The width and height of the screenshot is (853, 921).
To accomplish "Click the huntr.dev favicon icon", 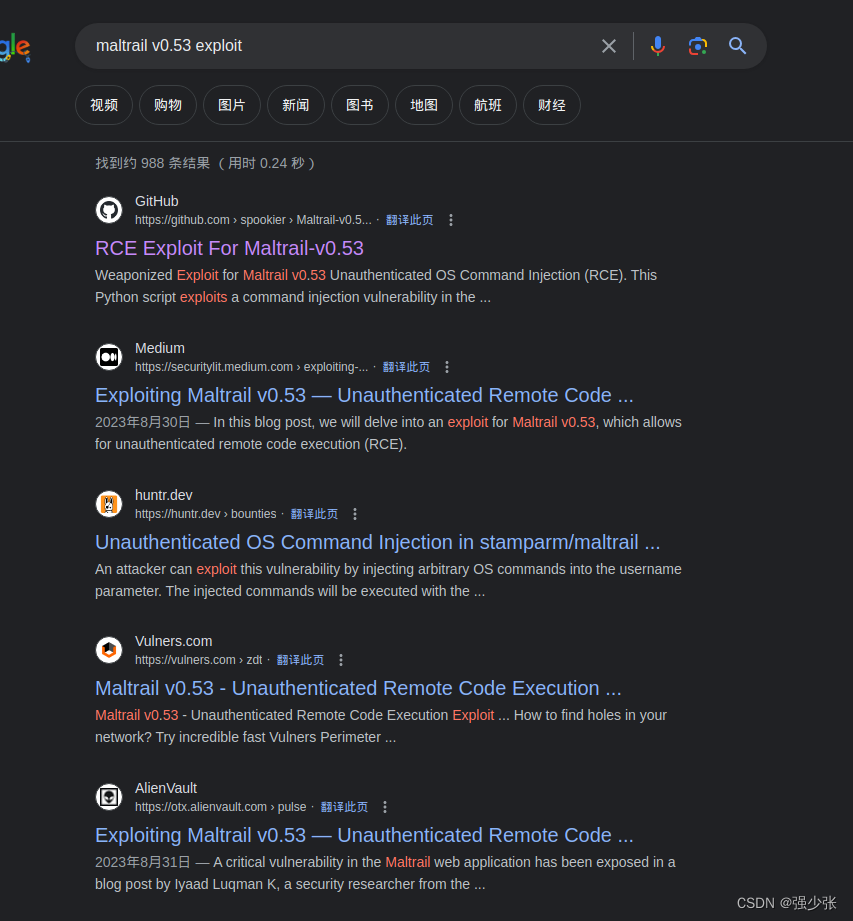I will pos(109,504).
